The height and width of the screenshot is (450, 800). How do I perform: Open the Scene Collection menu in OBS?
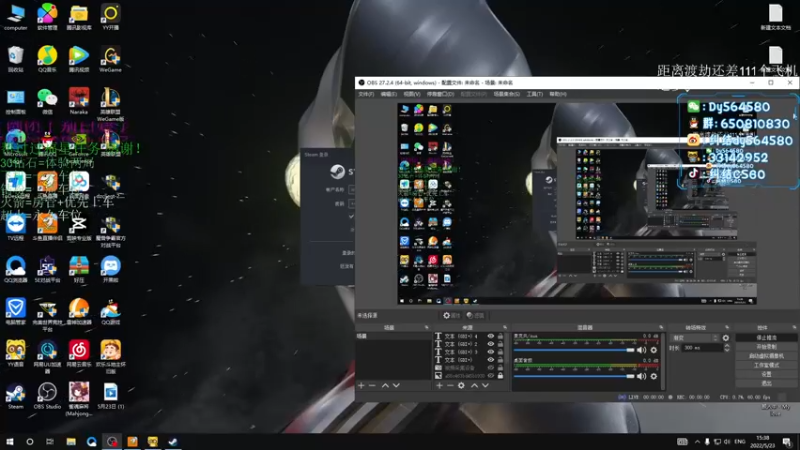pyautogui.click(x=506, y=94)
